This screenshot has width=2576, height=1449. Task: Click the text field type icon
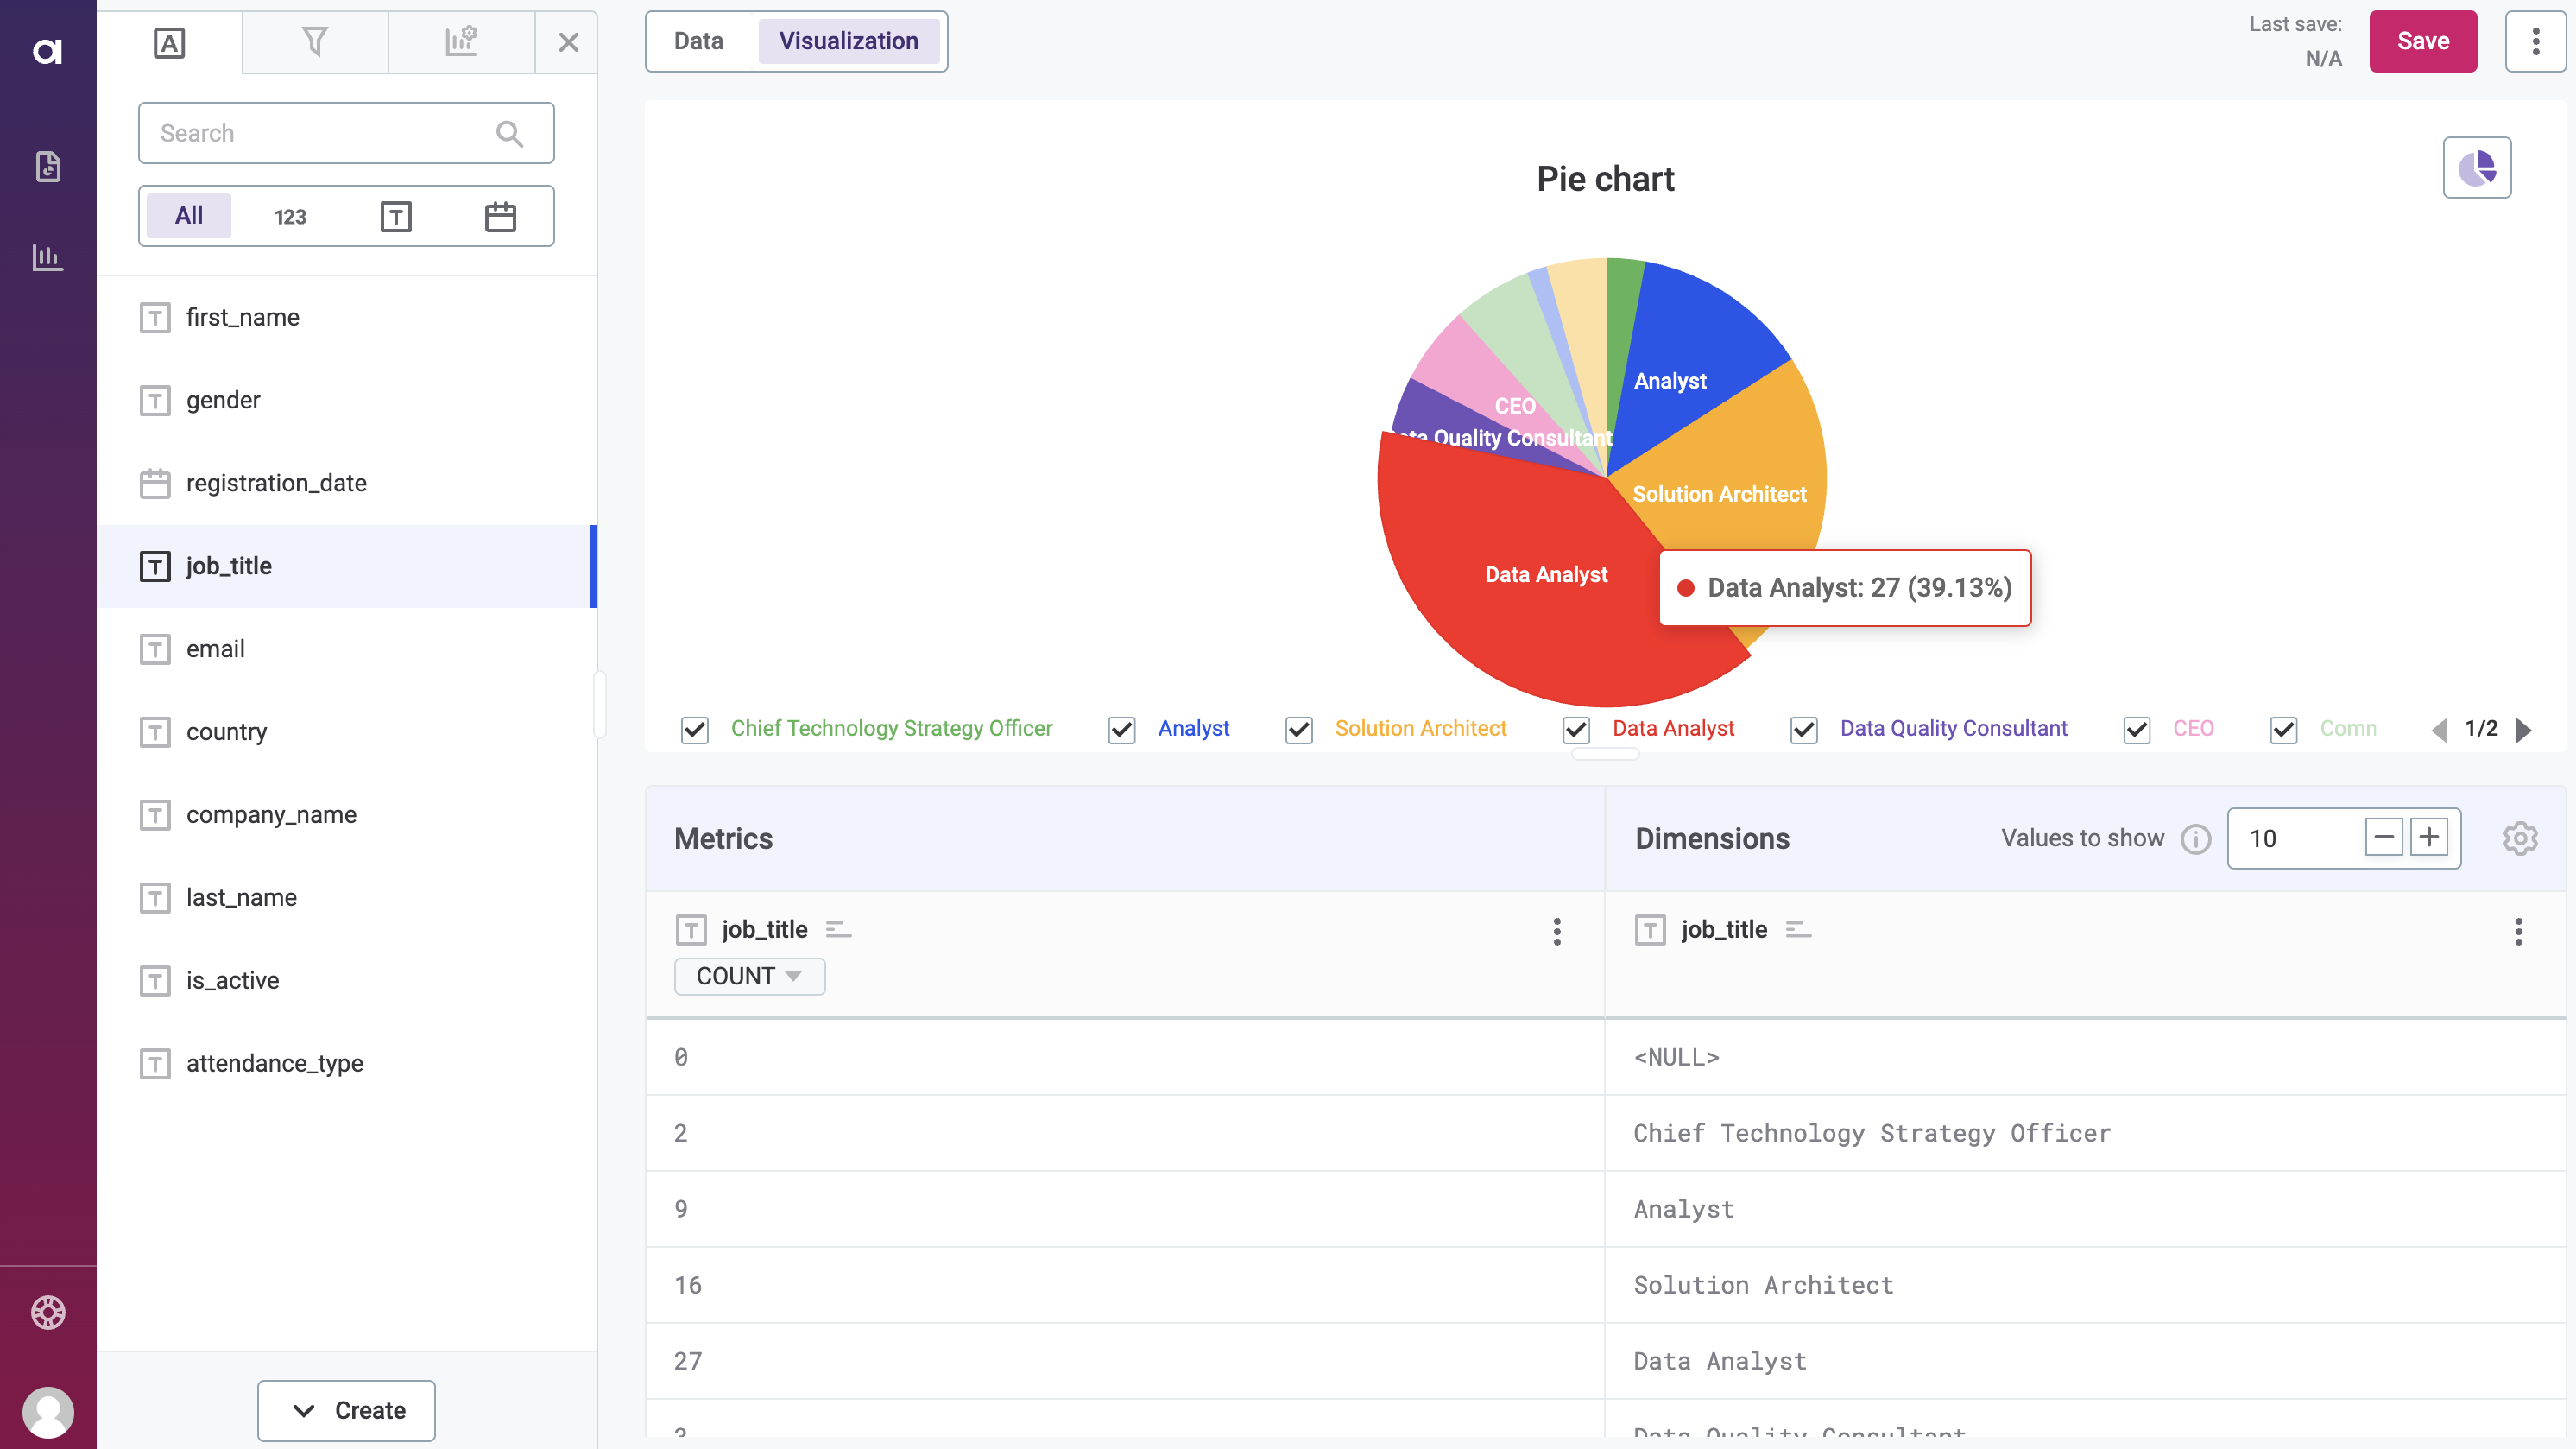(x=396, y=216)
